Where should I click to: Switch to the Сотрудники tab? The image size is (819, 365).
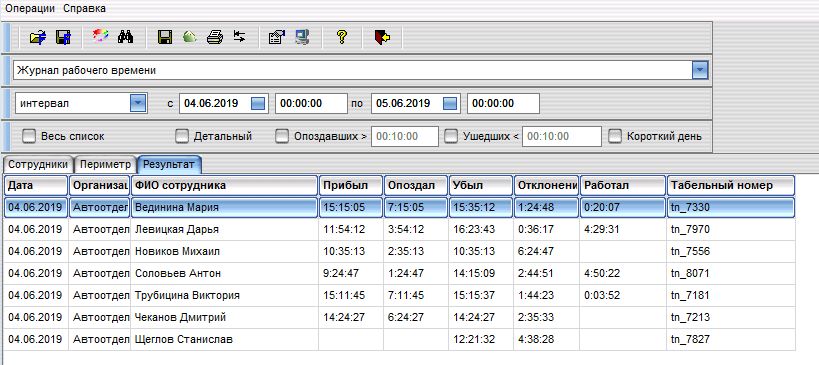click(x=38, y=164)
